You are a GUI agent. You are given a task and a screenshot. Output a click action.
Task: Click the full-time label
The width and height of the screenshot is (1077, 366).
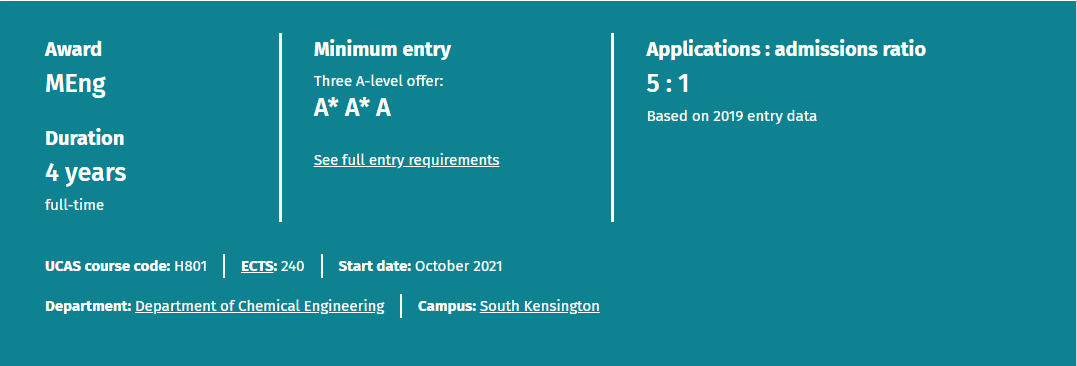74,205
